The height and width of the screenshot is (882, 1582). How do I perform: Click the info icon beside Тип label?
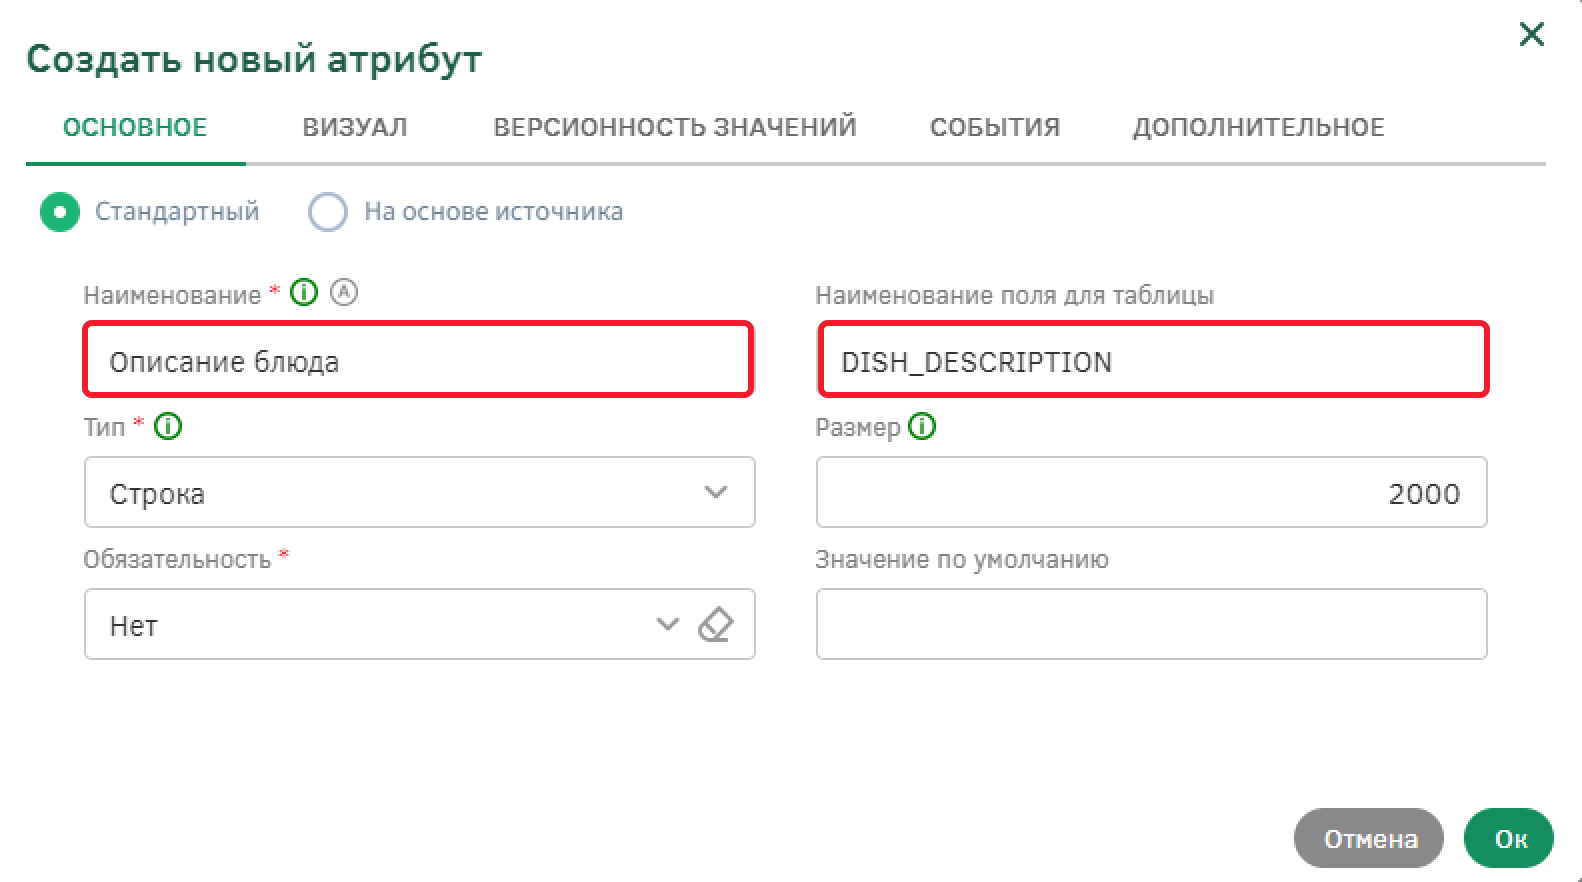168,427
